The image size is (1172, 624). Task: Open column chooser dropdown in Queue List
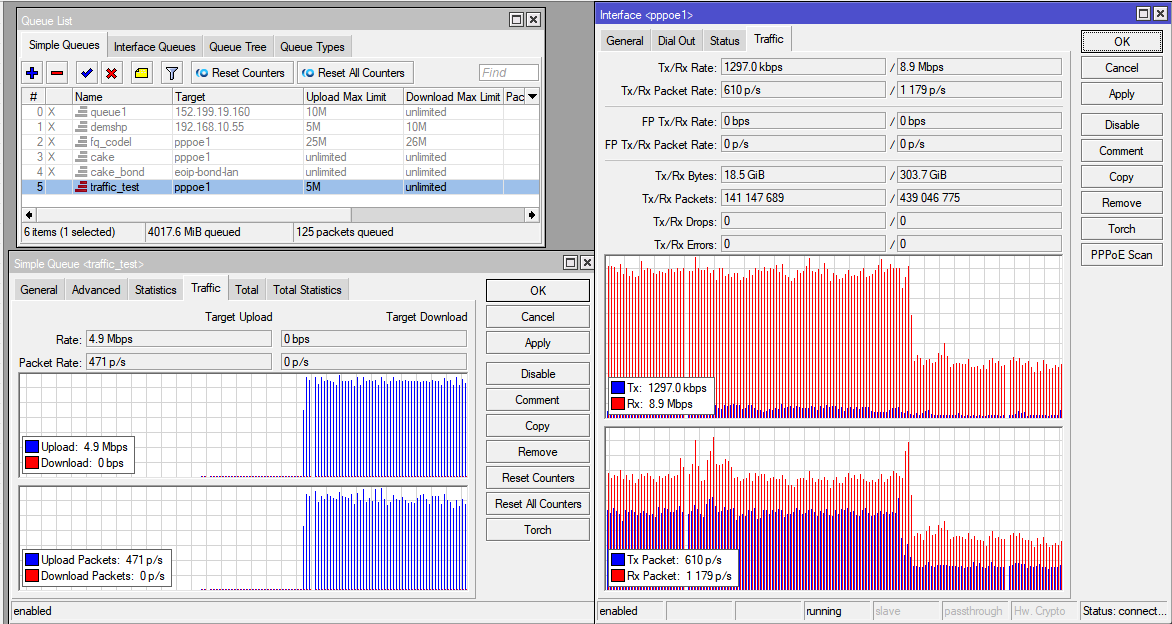[x=532, y=97]
